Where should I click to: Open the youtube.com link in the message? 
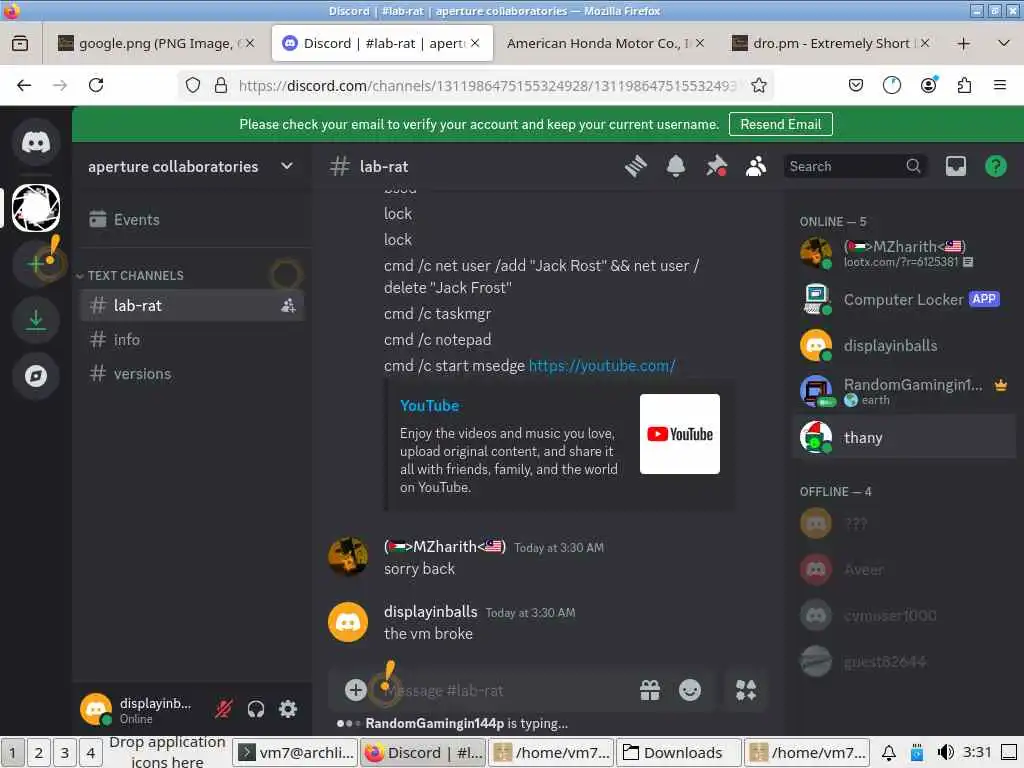(x=601, y=366)
